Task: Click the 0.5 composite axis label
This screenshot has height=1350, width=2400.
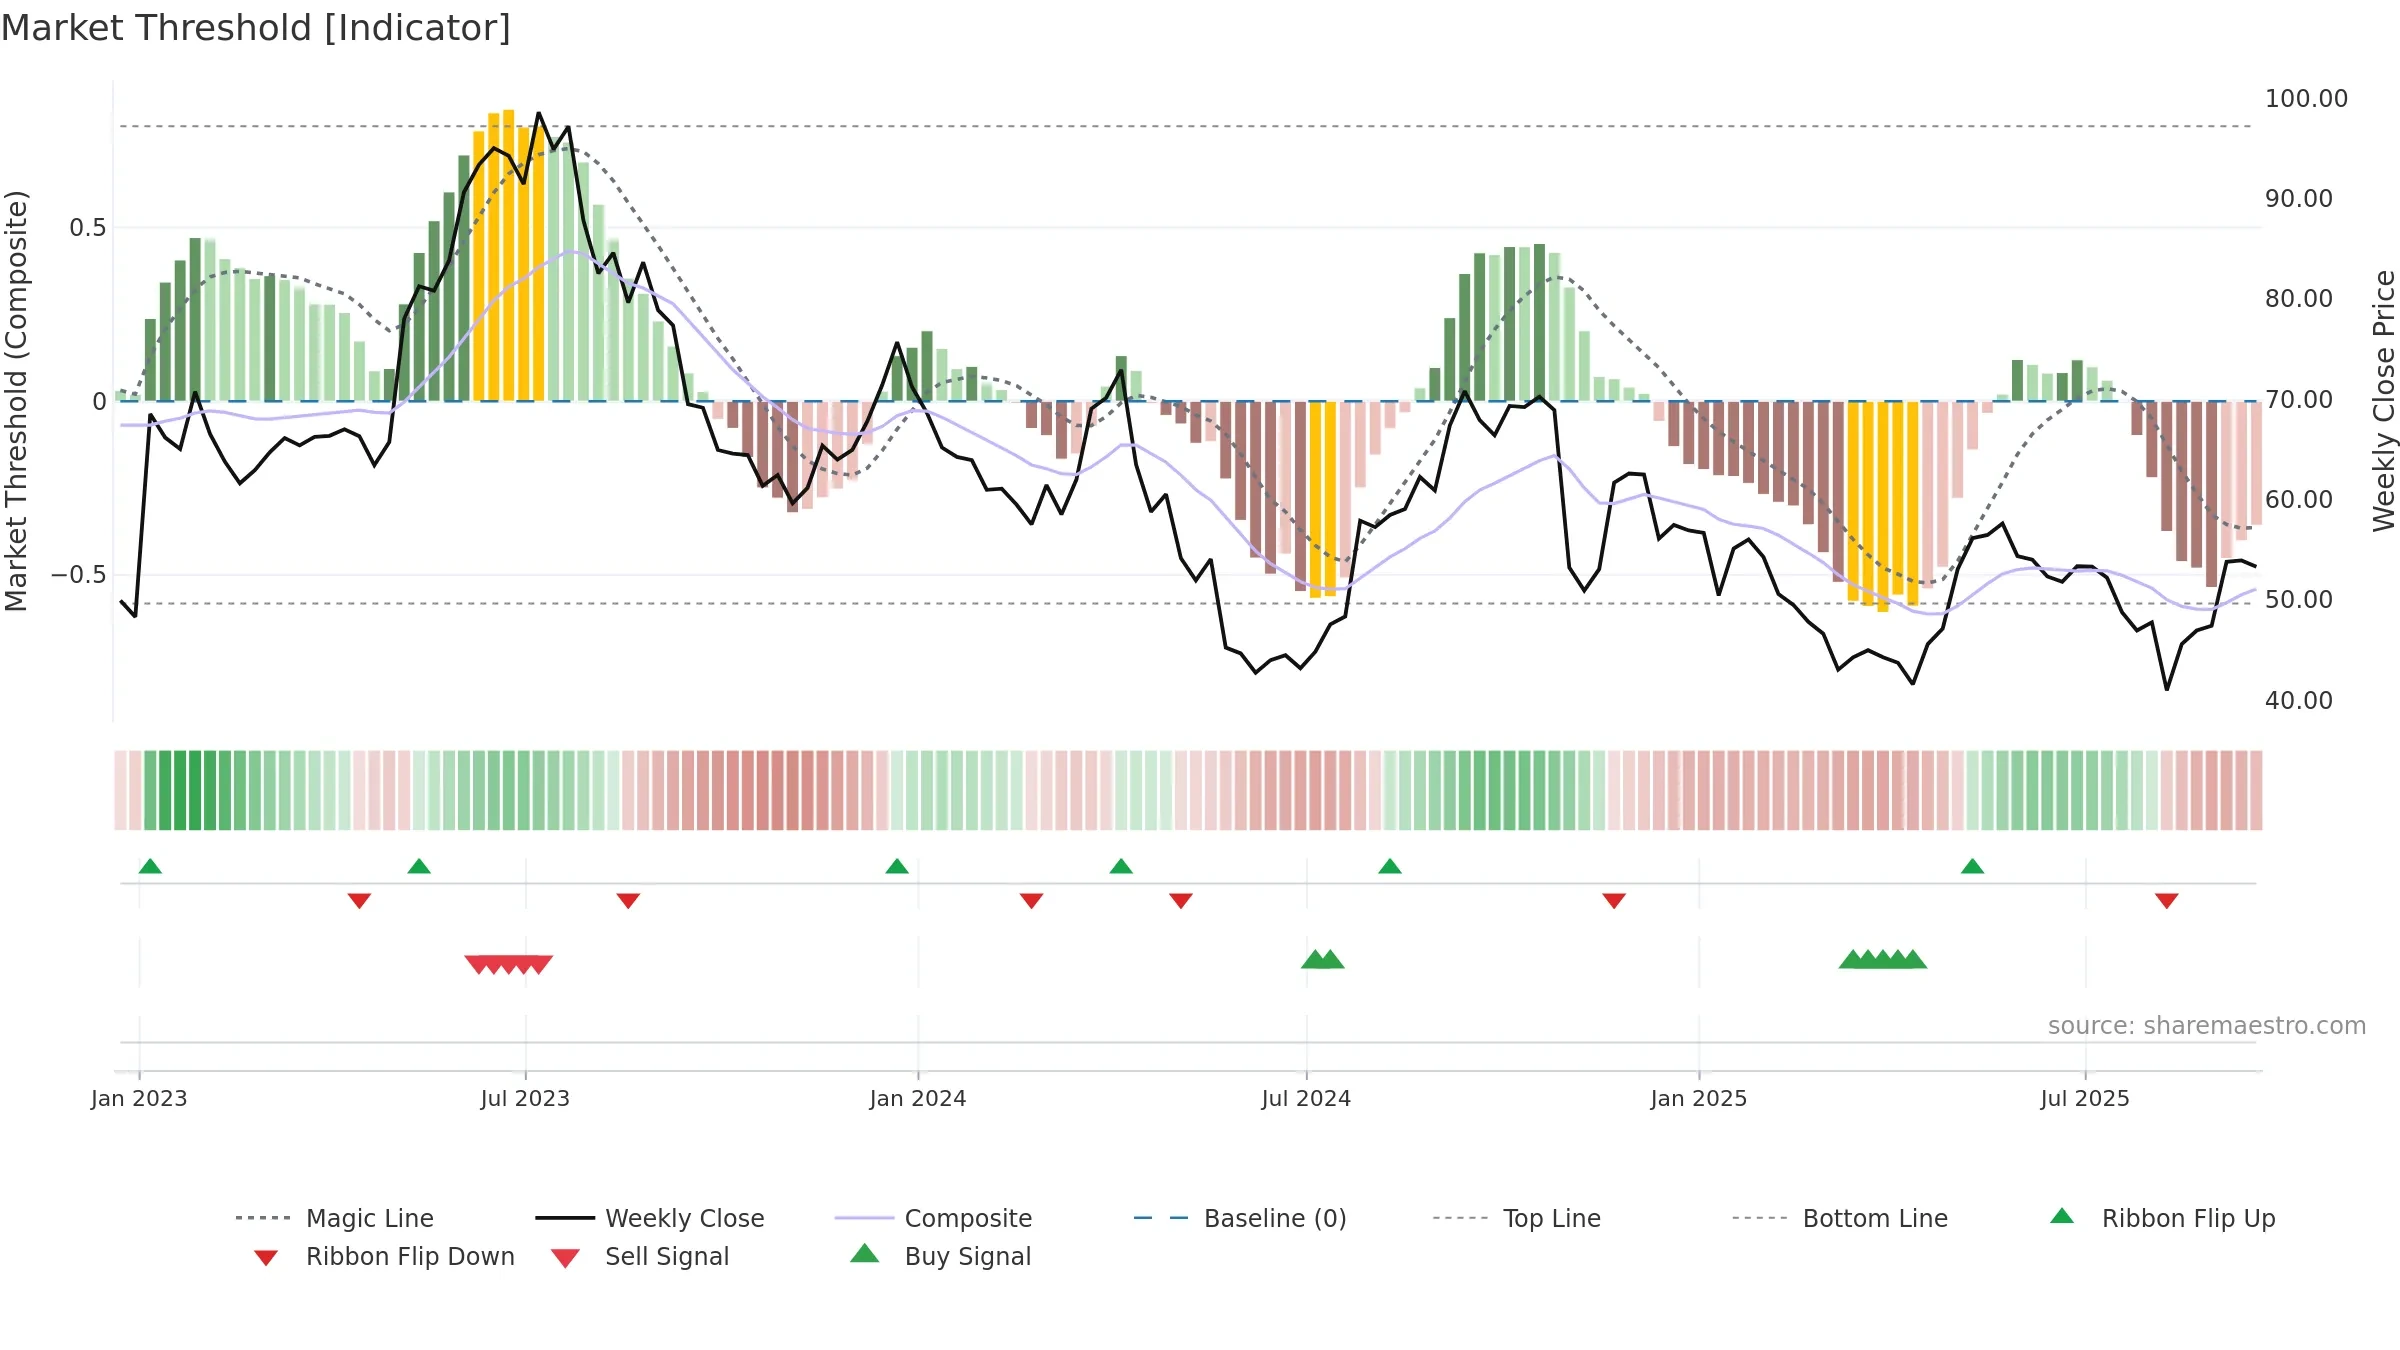Action: pos(87,228)
